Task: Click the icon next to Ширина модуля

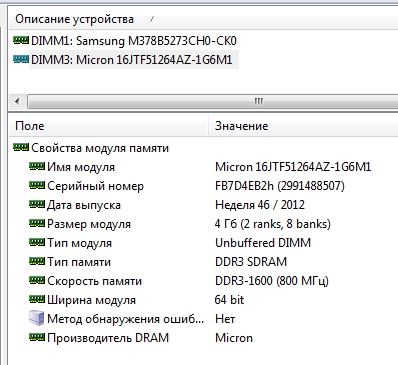Action: (37, 299)
